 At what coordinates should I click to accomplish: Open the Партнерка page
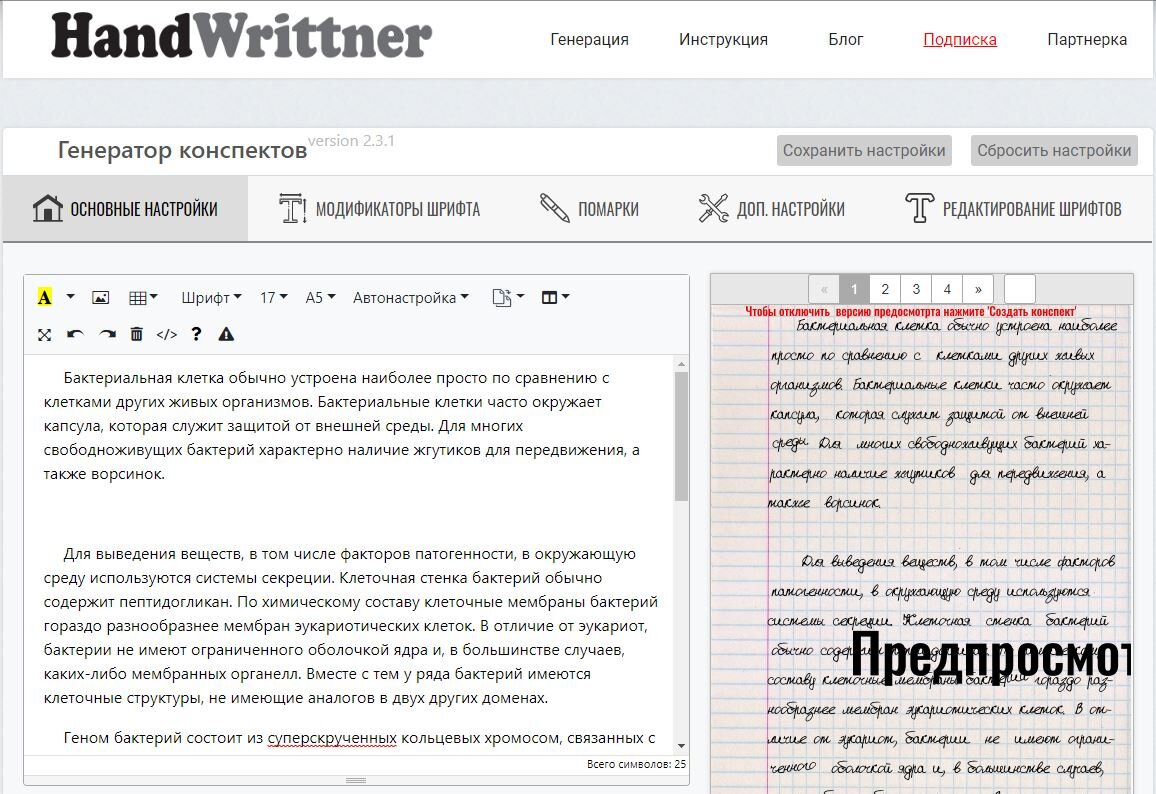click(1087, 39)
